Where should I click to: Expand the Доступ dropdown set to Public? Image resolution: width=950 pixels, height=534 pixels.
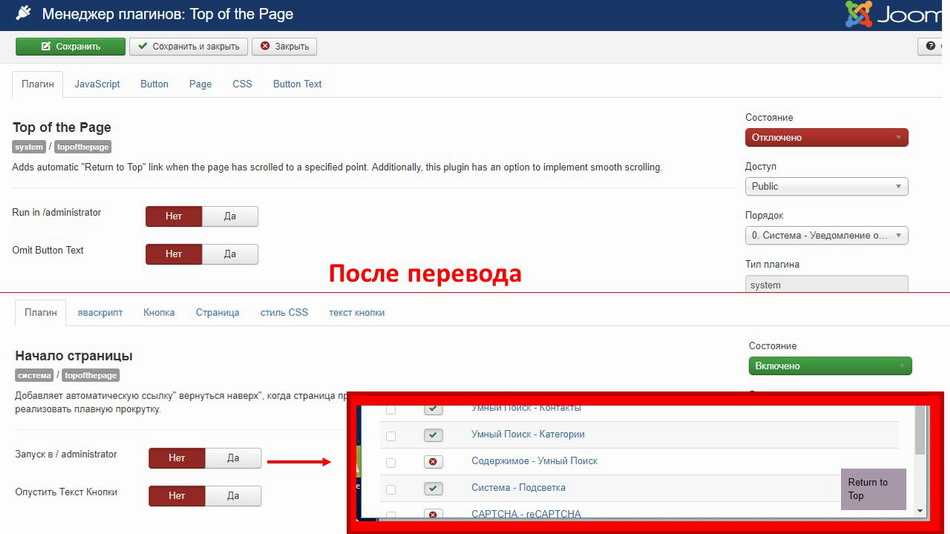point(826,186)
